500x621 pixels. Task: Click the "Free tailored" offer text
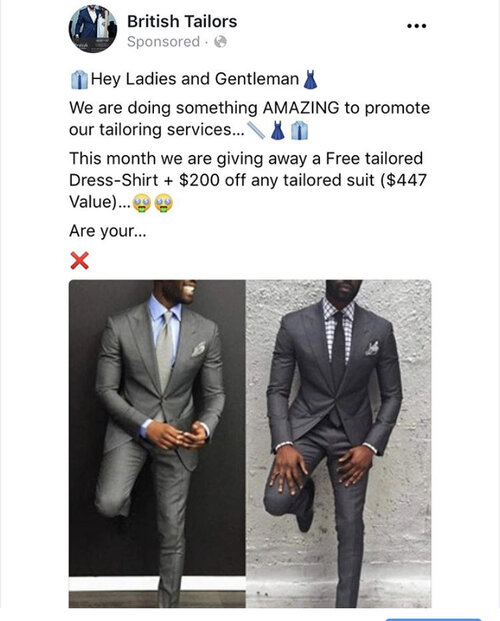pyautogui.click(x=374, y=158)
